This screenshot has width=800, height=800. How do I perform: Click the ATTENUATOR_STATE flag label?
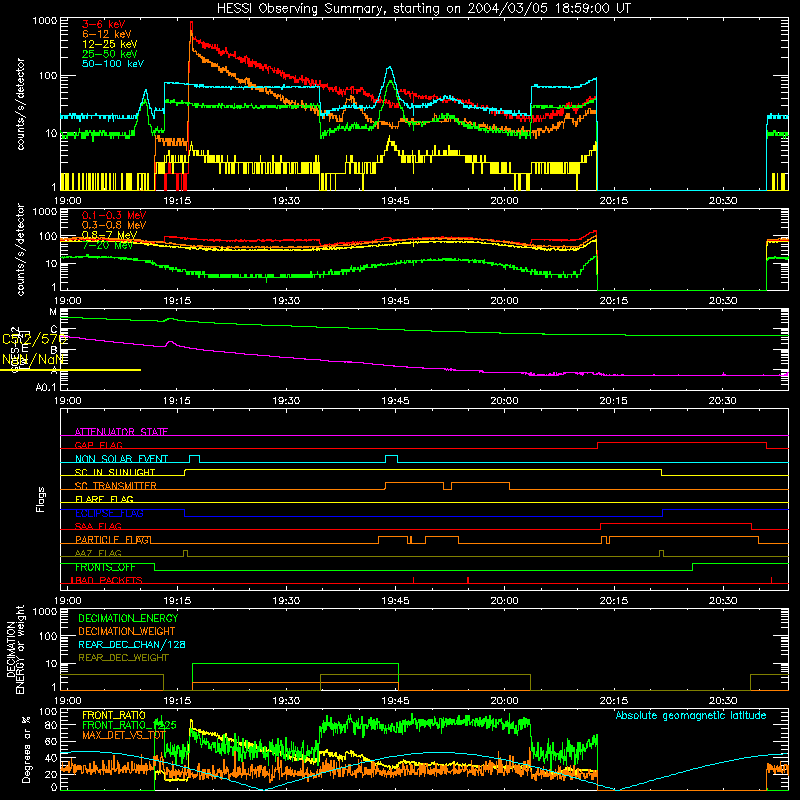click(x=121, y=432)
